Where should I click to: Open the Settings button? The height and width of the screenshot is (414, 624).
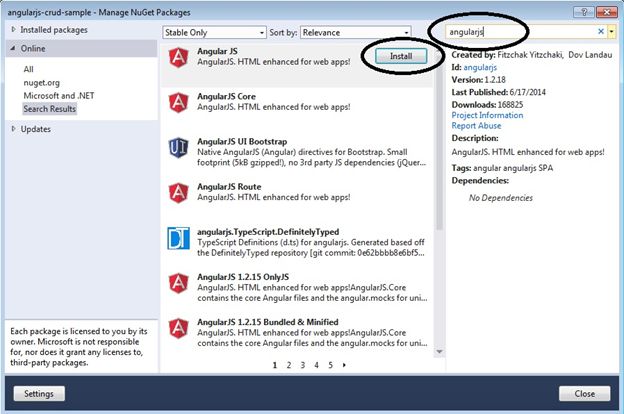[39, 393]
